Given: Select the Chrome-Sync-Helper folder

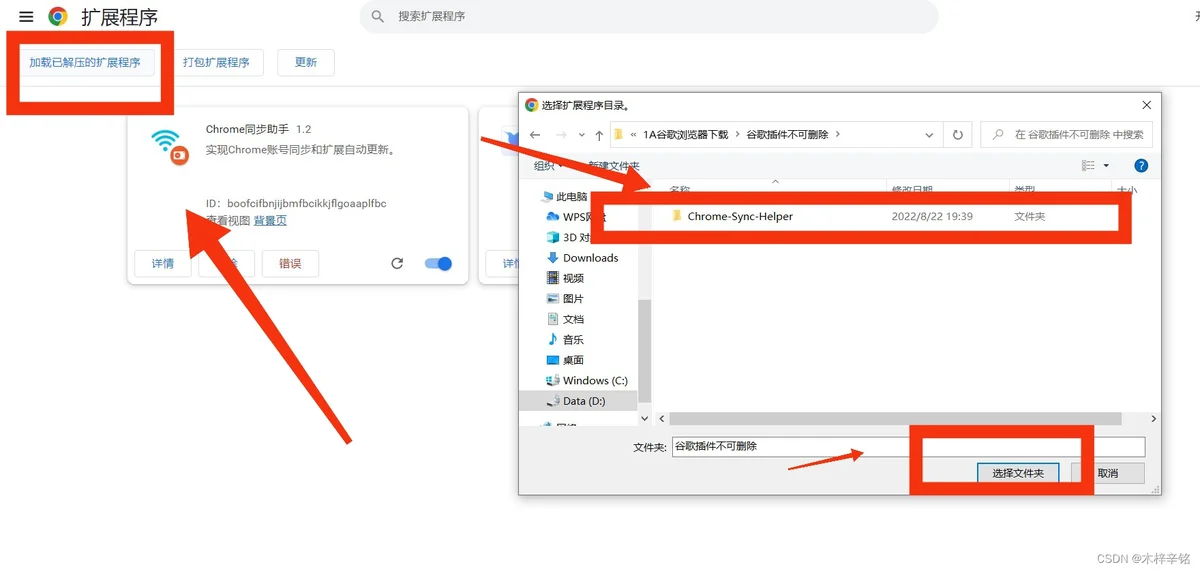Looking at the screenshot, I should pos(740,216).
